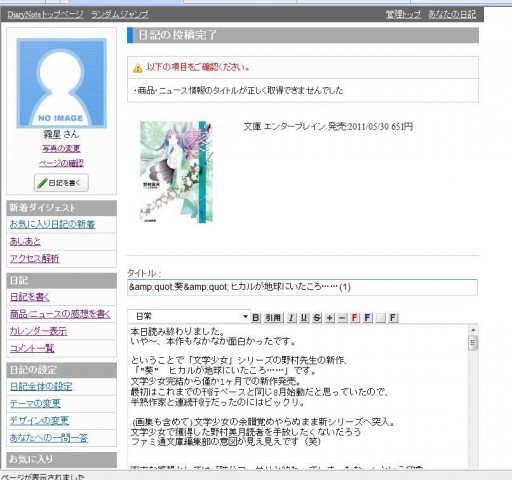This screenshot has width=512, height=480.
Task: Select 日記を書く sidebar link
Action: tap(30, 297)
